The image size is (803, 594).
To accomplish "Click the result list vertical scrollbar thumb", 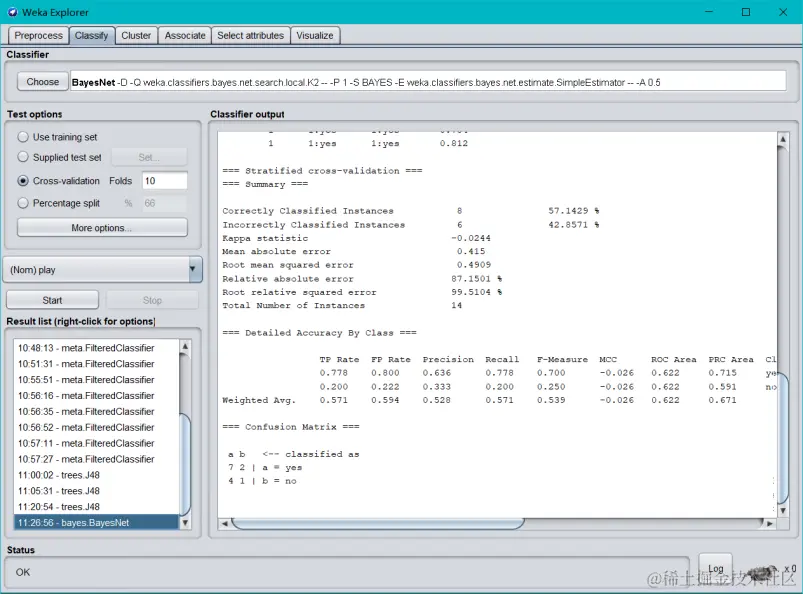I will pos(185,464).
